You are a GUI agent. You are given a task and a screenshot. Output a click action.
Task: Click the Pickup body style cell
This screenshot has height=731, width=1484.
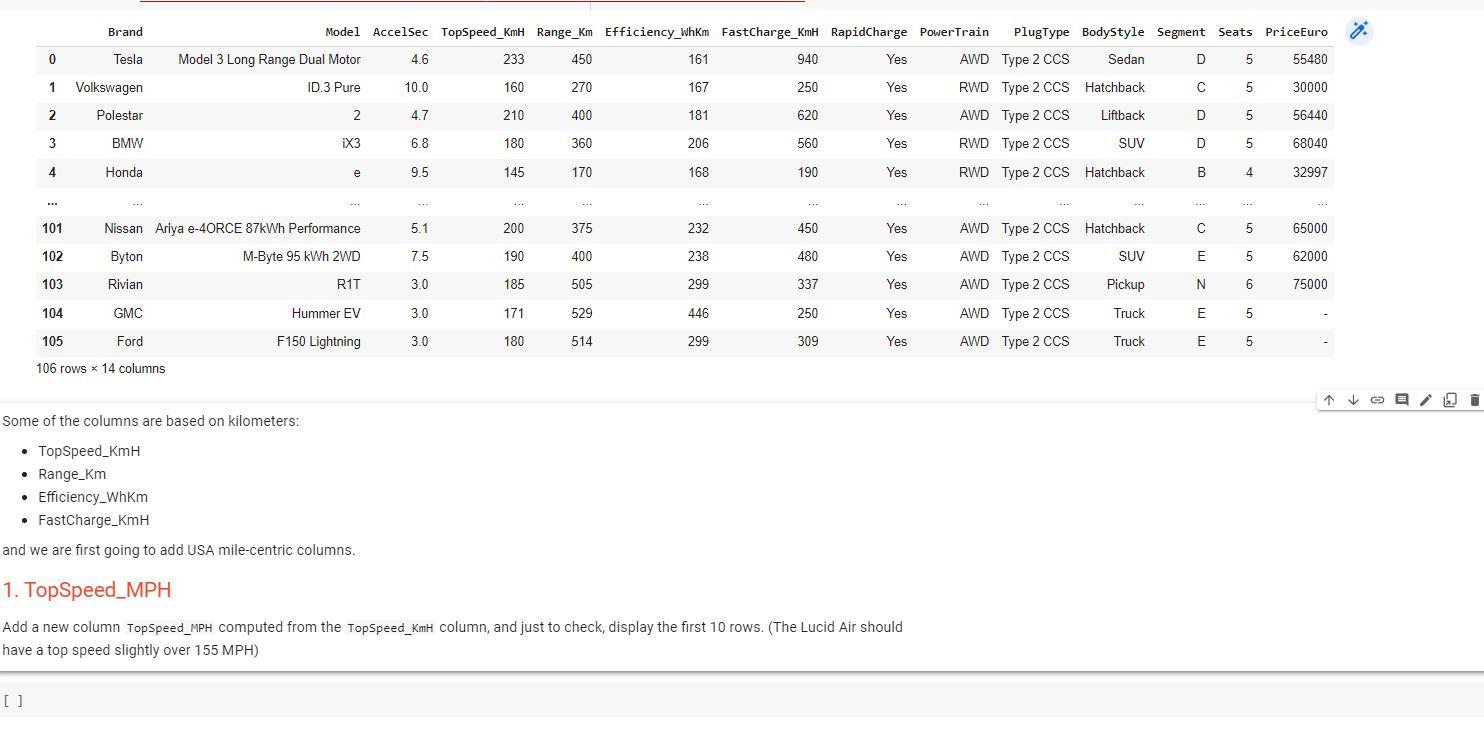(x=1126, y=285)
